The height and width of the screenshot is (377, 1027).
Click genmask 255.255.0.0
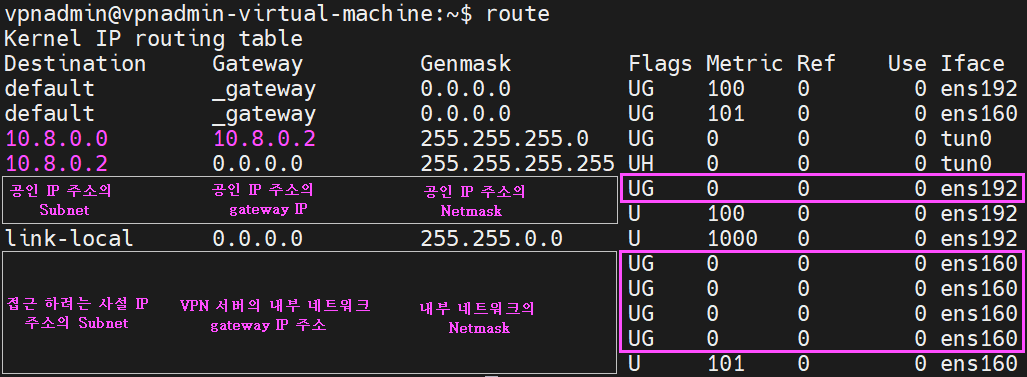491,238
